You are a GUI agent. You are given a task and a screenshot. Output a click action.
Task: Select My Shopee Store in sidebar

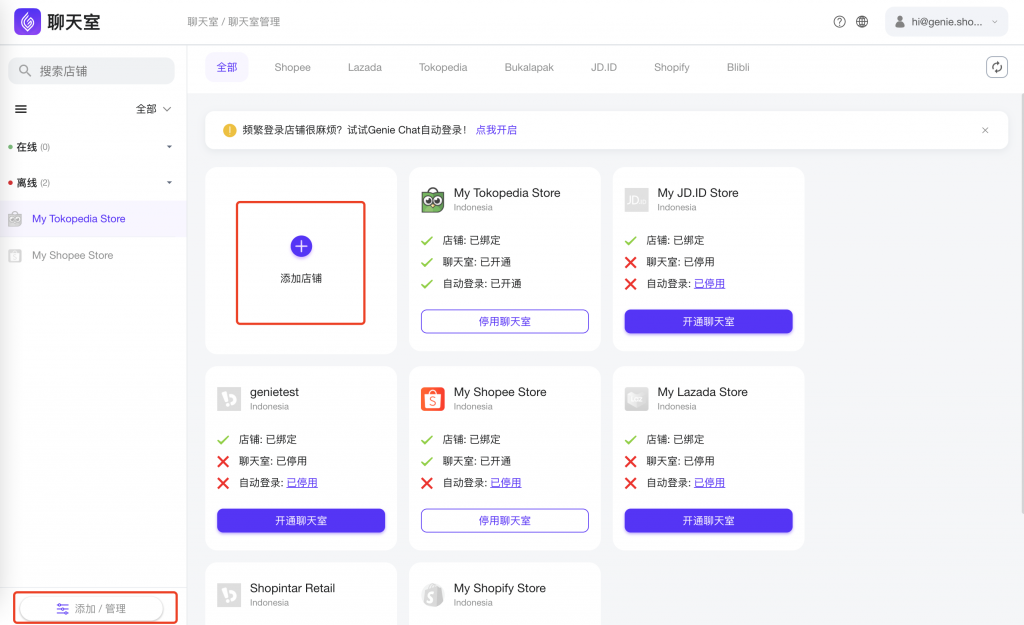93,255
